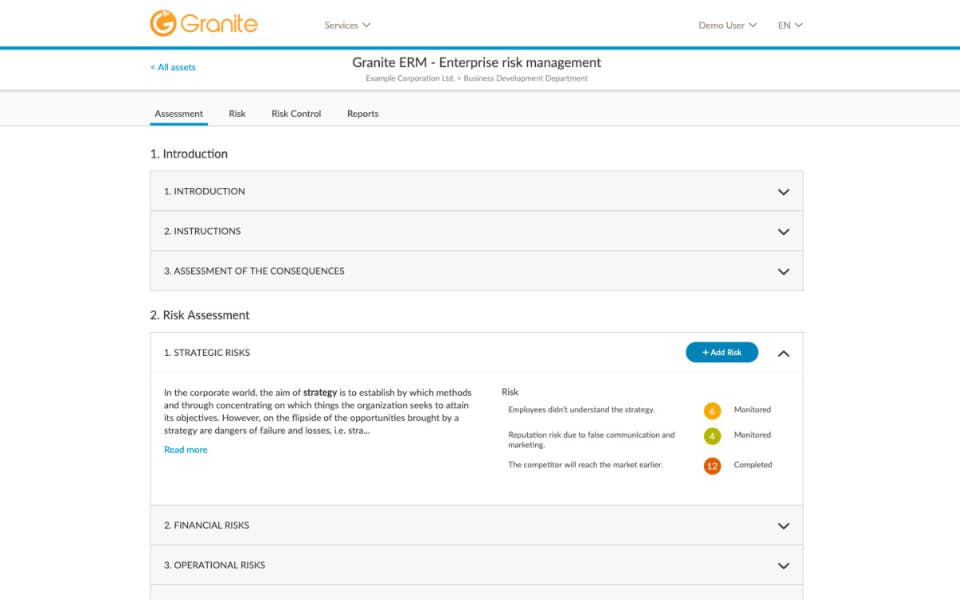The image size is (960, 600).
Task: Go back to All assets
Action: pos(173,67)
